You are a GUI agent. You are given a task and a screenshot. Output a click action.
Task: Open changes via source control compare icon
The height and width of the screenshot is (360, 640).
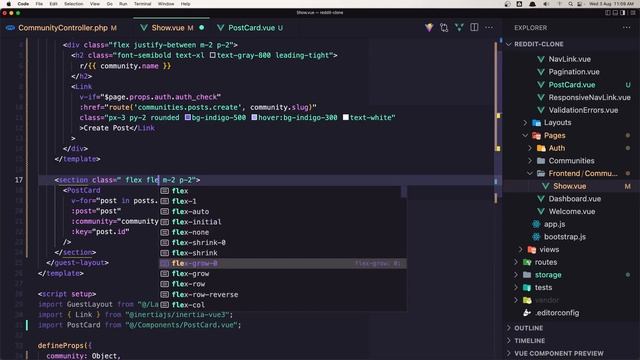pyautogui.click(x=444, y=27)
